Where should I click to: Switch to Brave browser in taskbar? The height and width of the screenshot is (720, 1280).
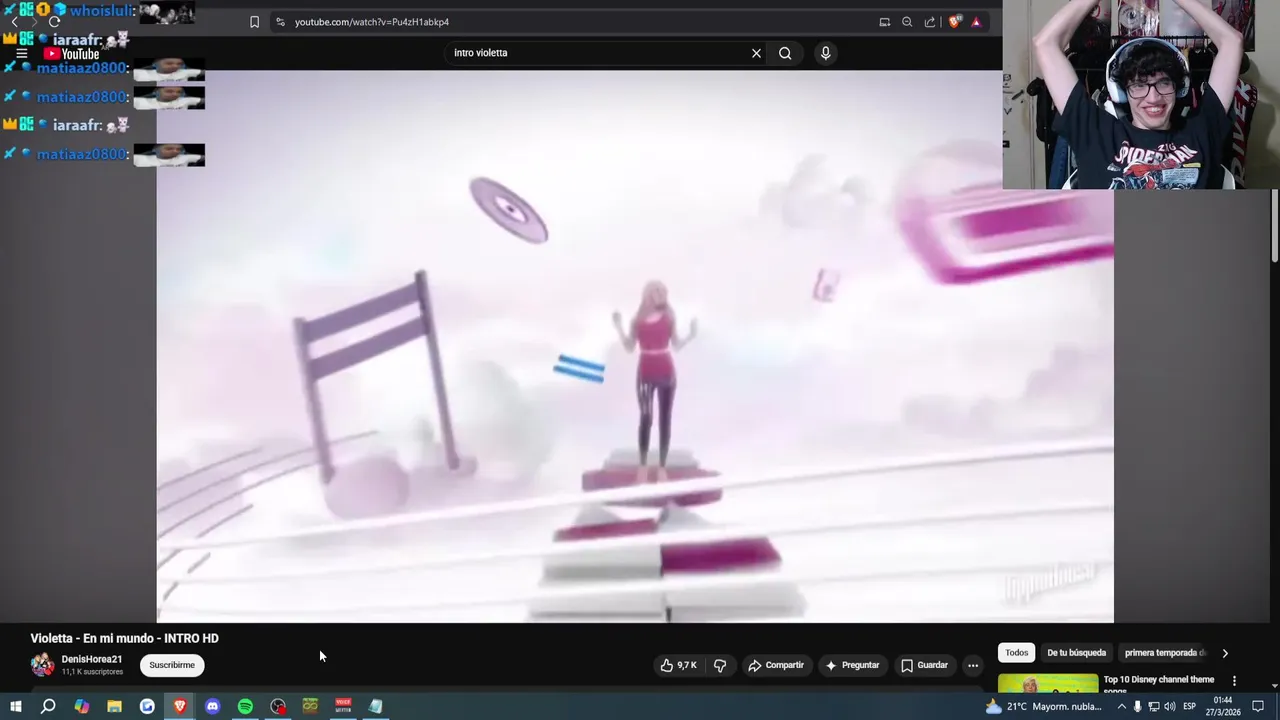pos(180,706)
